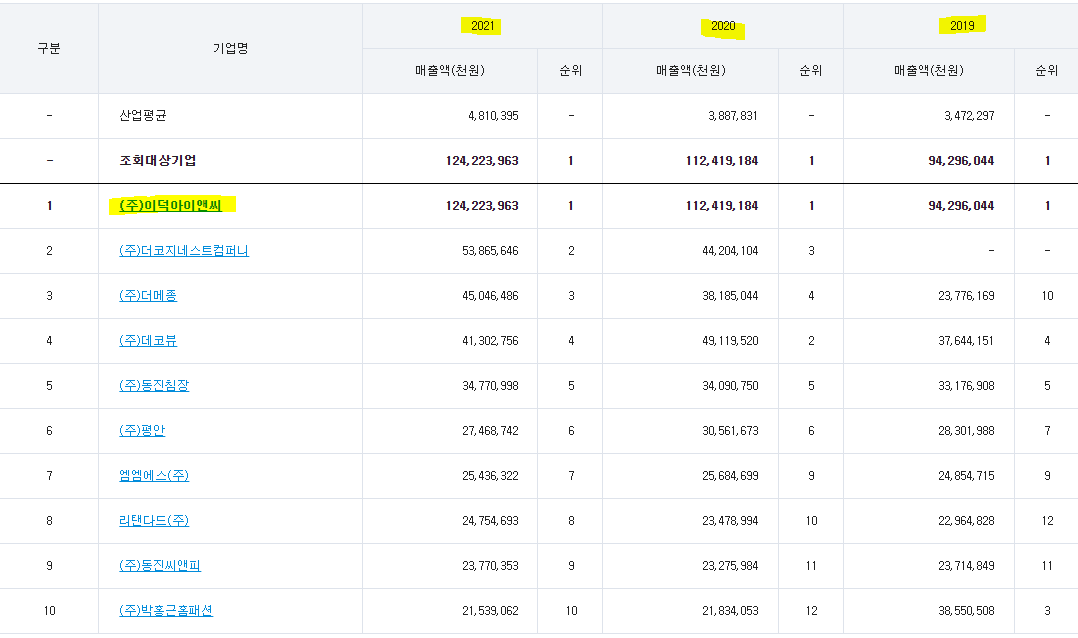Select the 산업평균 row label
This screenshot has height=638, width=1078.
pos(142,116)
